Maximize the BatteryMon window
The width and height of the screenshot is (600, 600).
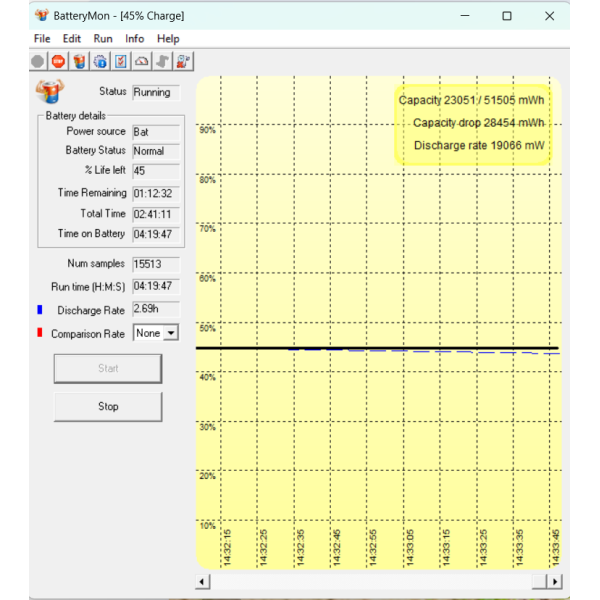coord(507,16)
